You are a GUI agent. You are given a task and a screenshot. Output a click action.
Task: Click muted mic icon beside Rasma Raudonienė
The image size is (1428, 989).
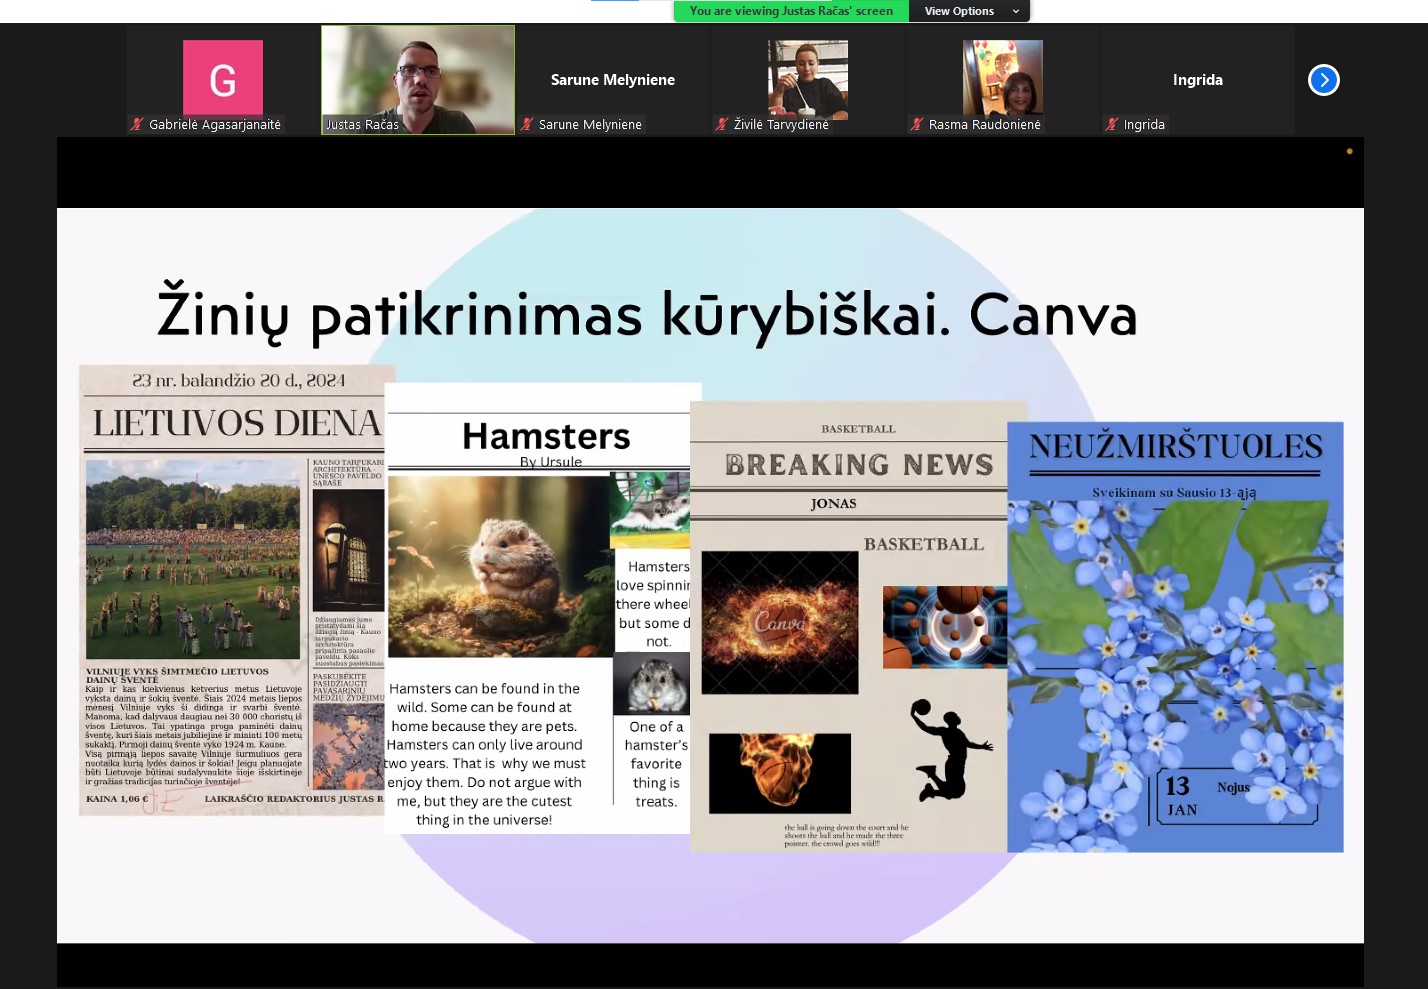[917, 124]
